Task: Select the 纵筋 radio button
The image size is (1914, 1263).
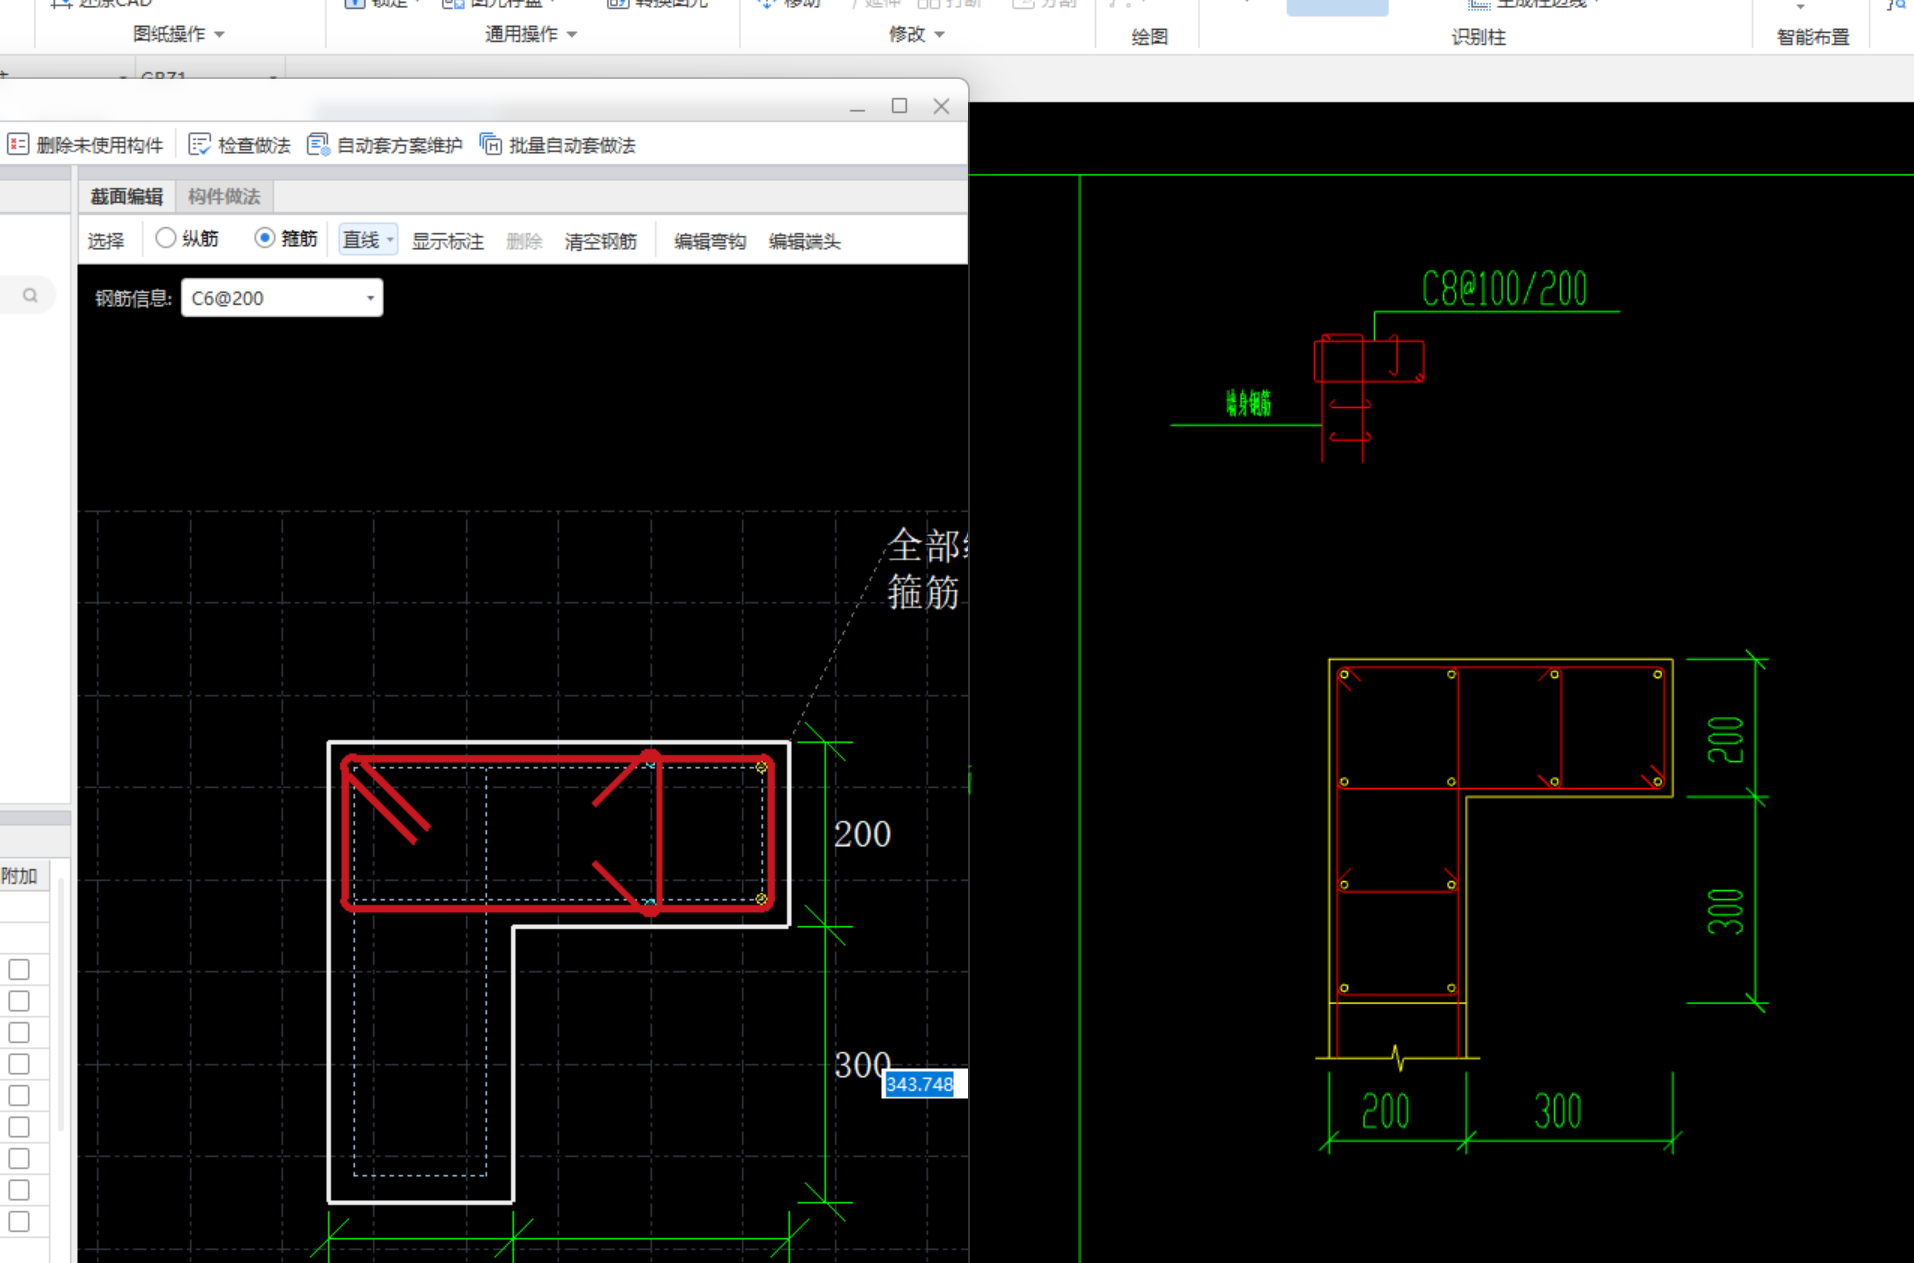Action: (x=166, y=238)
